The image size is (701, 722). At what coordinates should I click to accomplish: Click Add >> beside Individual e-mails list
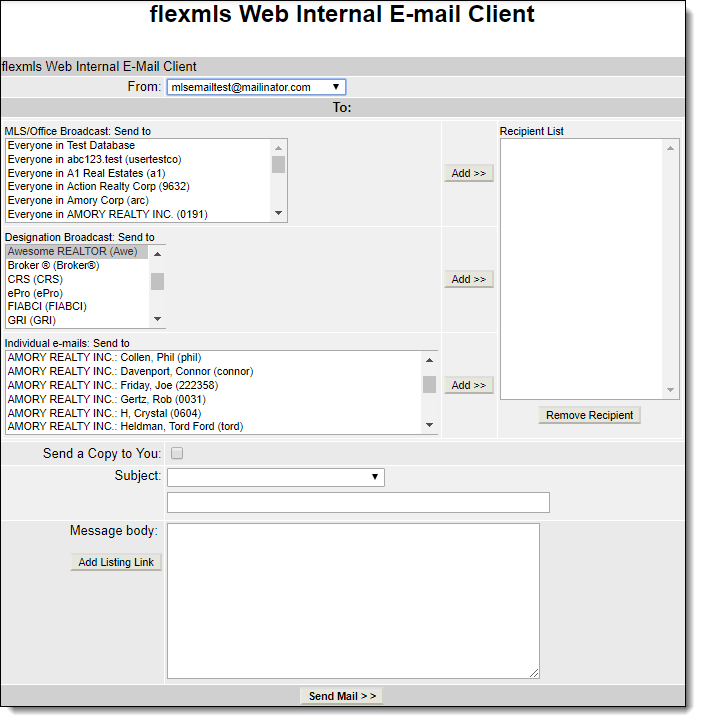coord(468,385)
